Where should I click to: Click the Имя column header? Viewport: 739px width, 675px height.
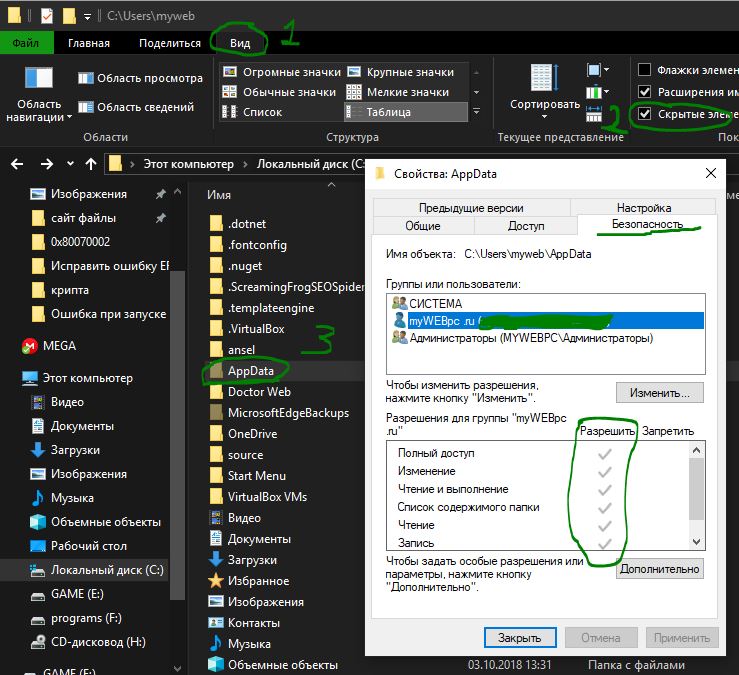click(x=219, y=195)
